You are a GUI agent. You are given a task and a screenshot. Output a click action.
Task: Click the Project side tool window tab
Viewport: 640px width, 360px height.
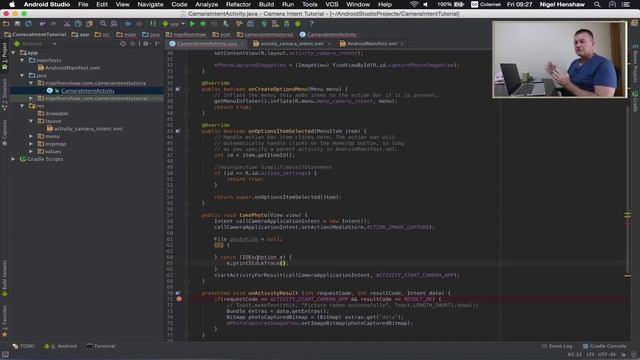click(x=4, y=55)
